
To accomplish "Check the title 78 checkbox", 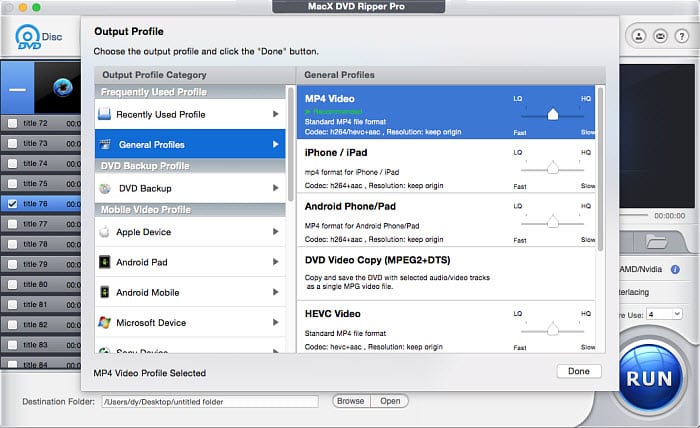I will point(12,244).
